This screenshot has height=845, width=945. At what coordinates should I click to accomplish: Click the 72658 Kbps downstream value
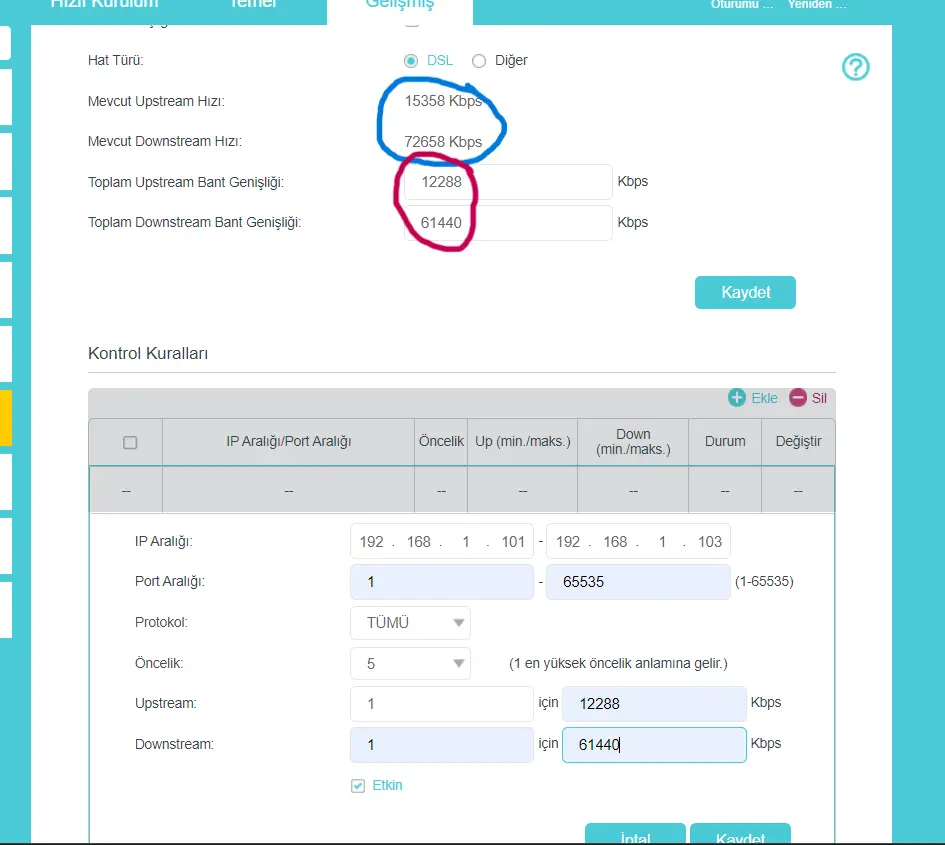[x=443, y=142]
